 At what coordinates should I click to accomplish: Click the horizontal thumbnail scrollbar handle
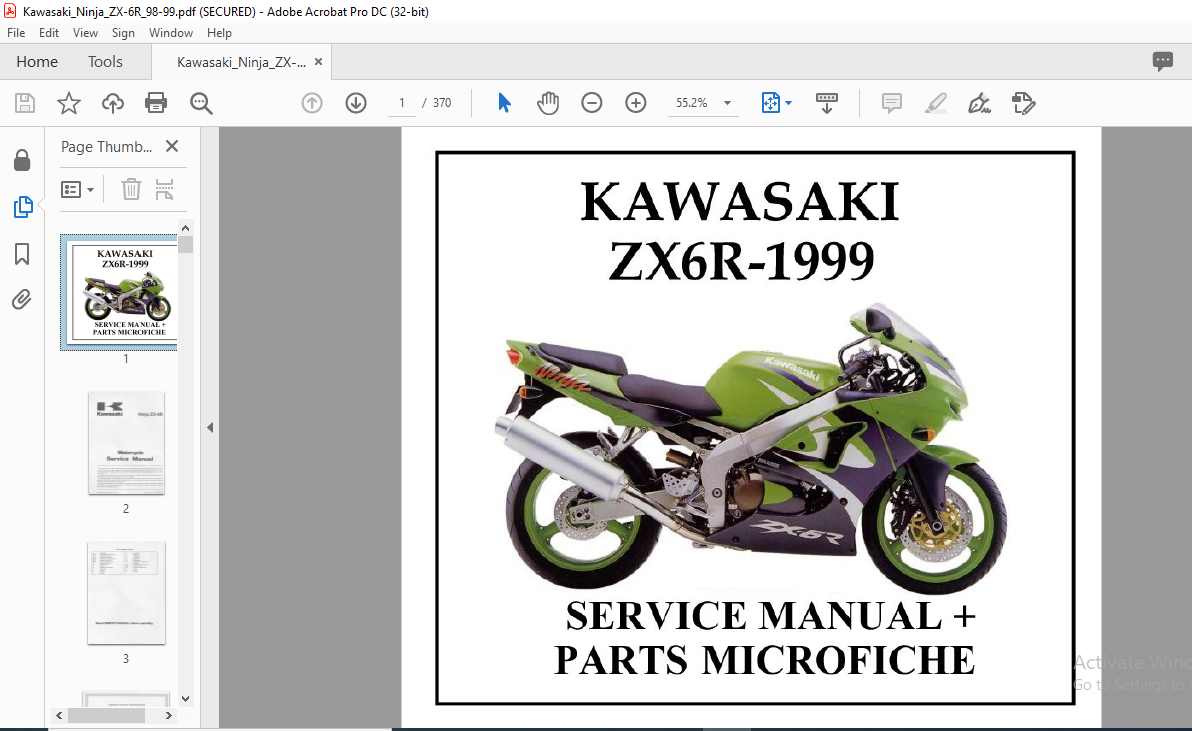[106, 716]
